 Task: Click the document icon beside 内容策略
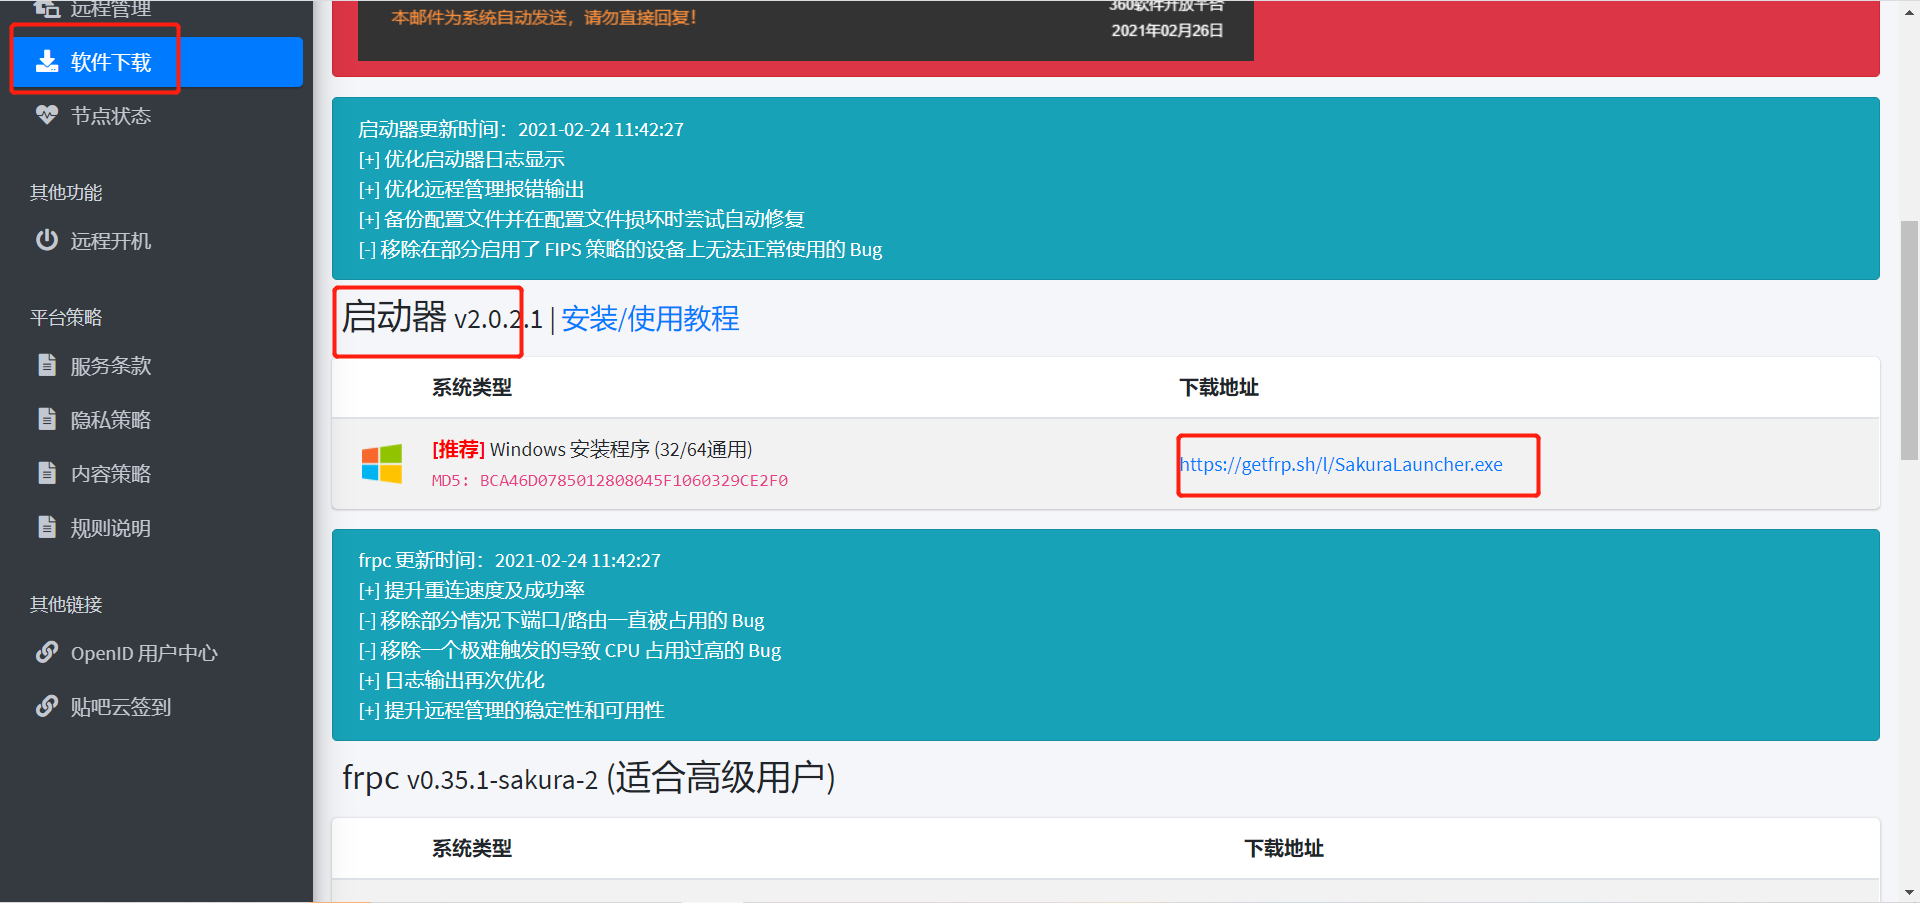tap(47, 473)
